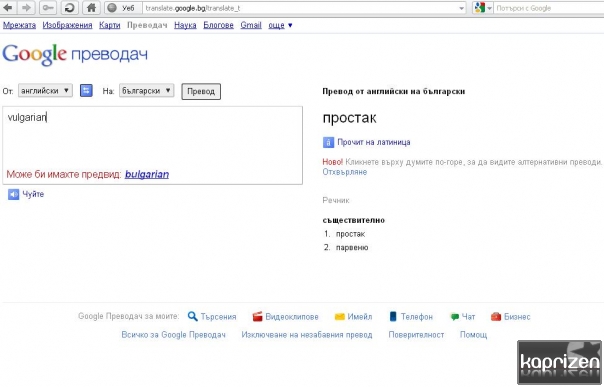Open the Gmail link in the top bar
The width and height of the screenshot is (604, 387).
251,25
